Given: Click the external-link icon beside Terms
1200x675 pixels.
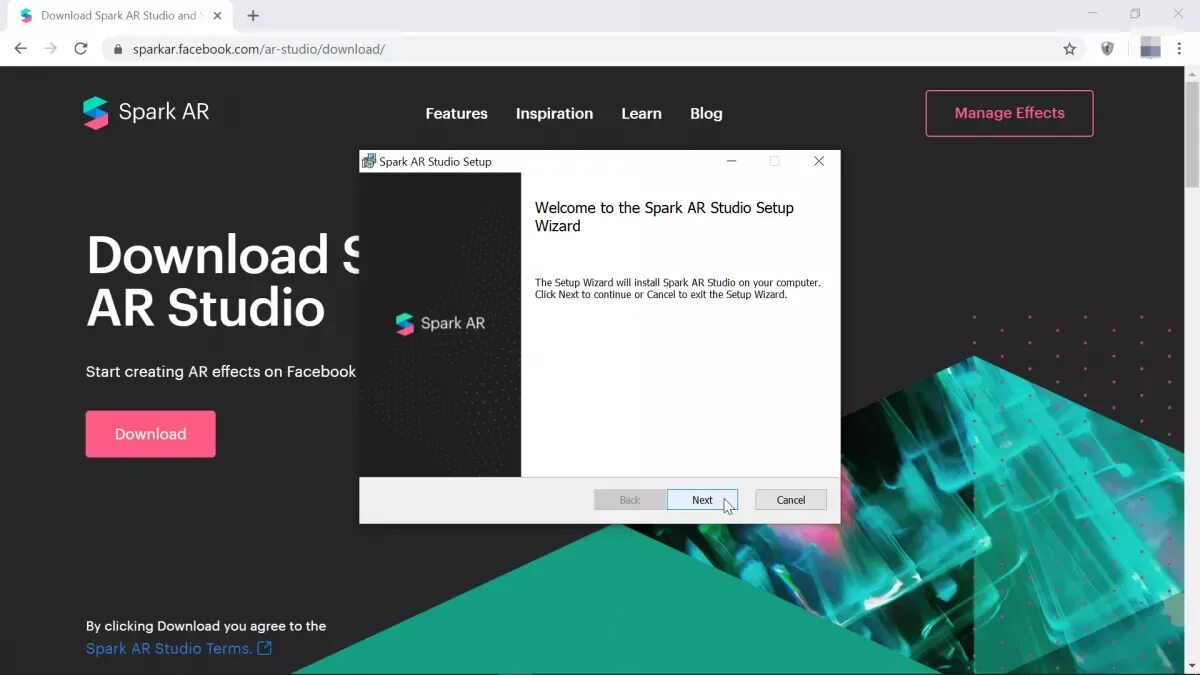Looking at the screenshot, I should 264,648.
